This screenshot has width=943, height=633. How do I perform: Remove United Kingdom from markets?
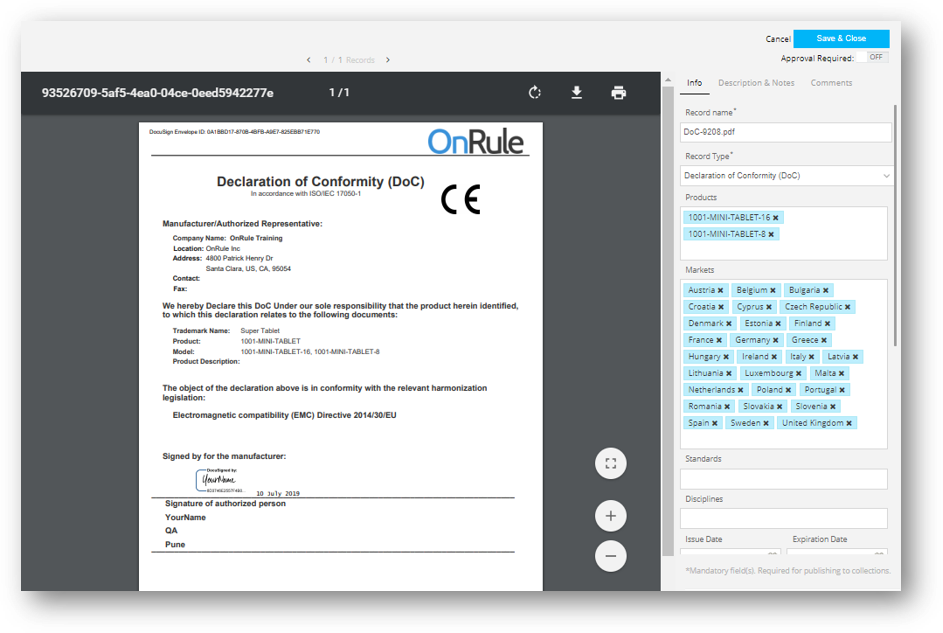849,423
